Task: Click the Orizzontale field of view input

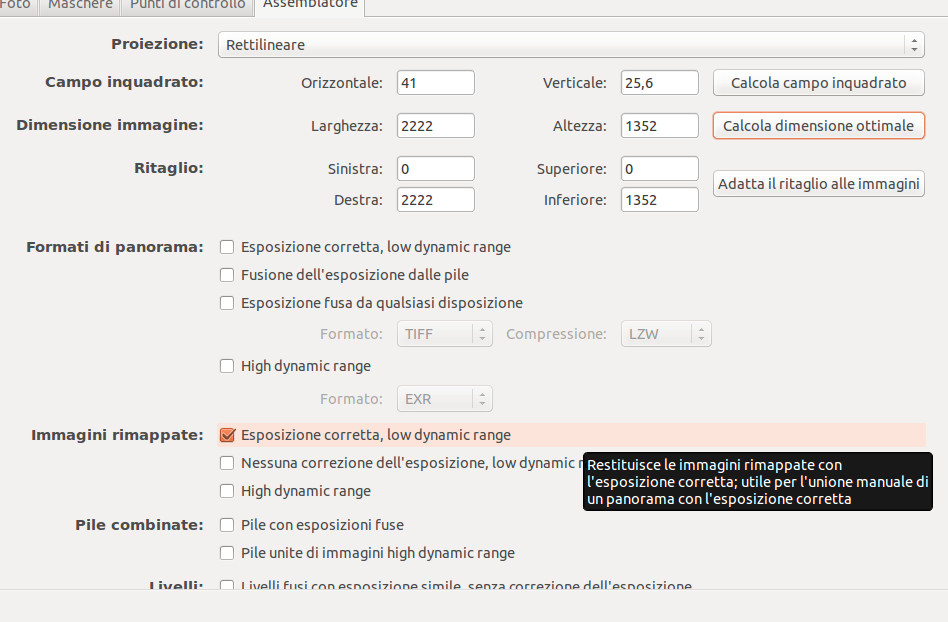Action: point(435,83)
